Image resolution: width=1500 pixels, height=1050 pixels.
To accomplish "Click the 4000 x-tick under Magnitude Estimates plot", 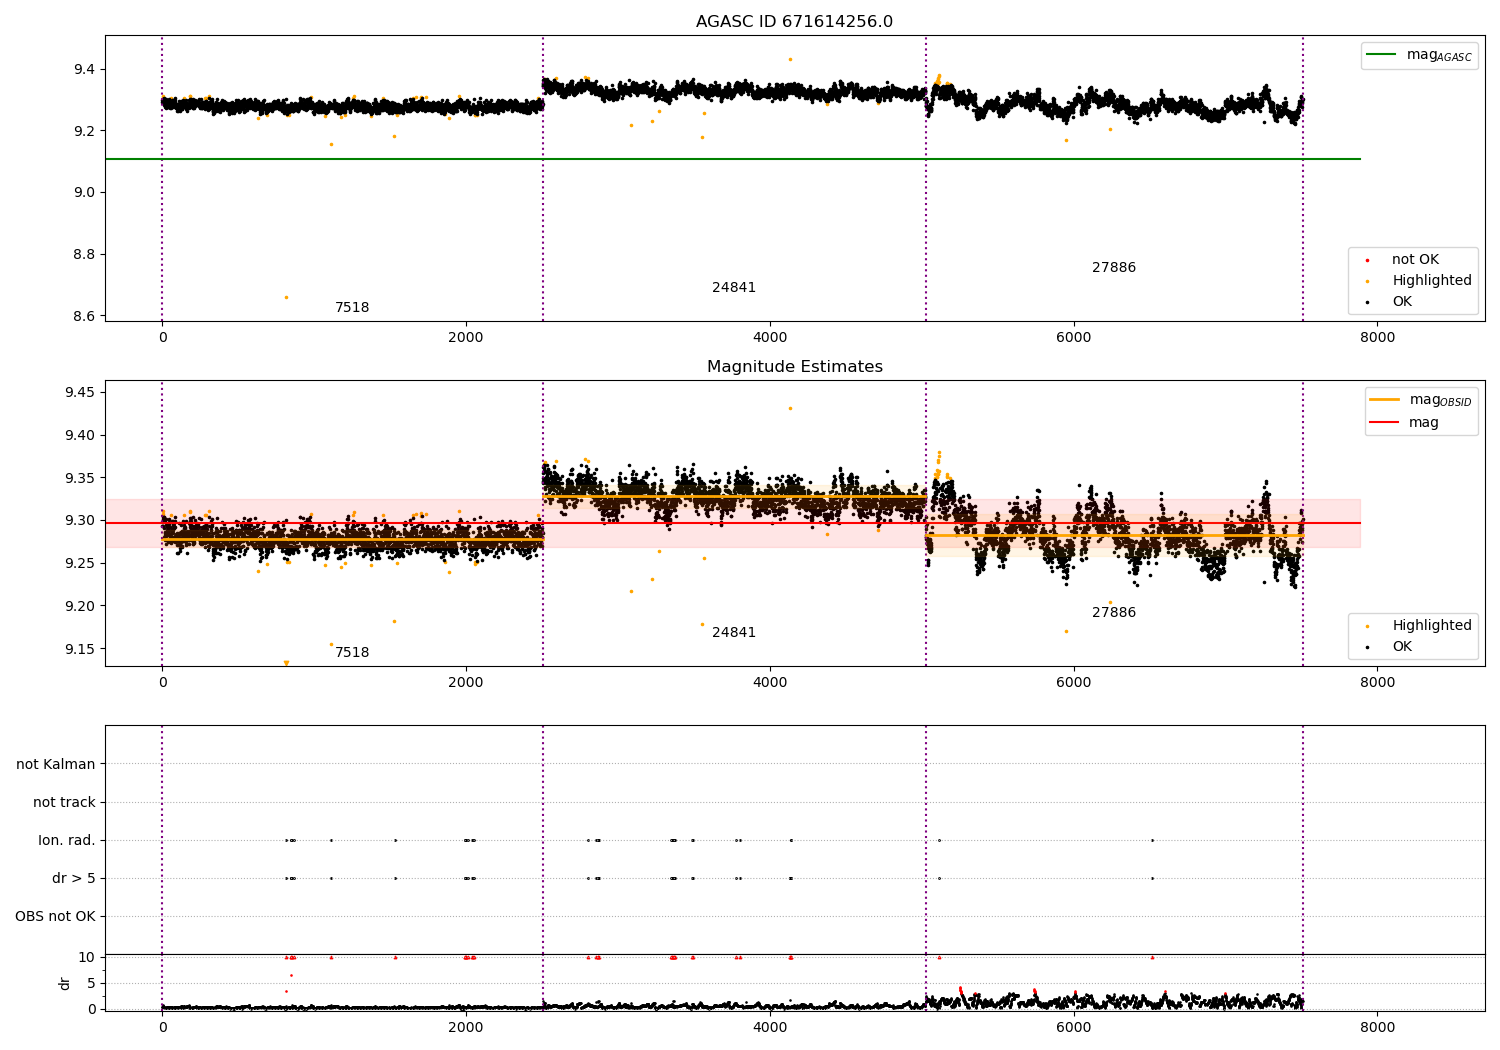I will pos(770,683).
